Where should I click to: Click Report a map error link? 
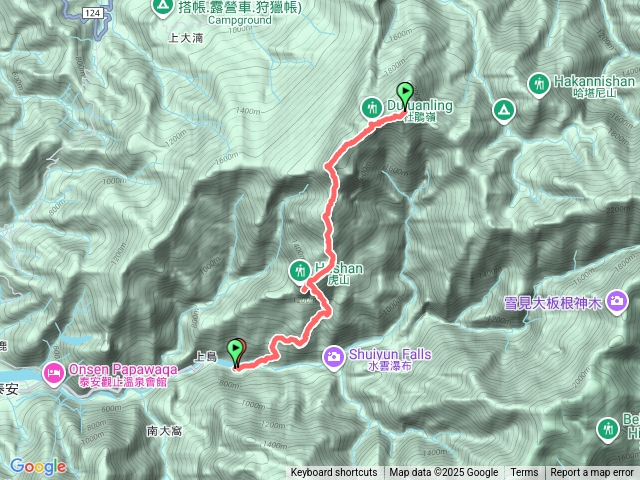click(x=591, y=473)
